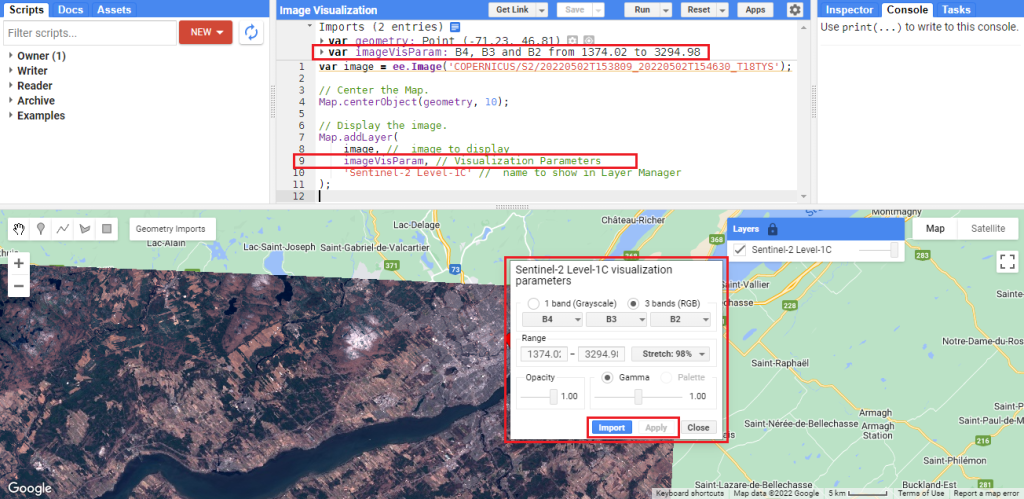The height and width of the screenshot is (499, 1024).
Task: Switch to the Inspector tab
Action: point(849,10)
